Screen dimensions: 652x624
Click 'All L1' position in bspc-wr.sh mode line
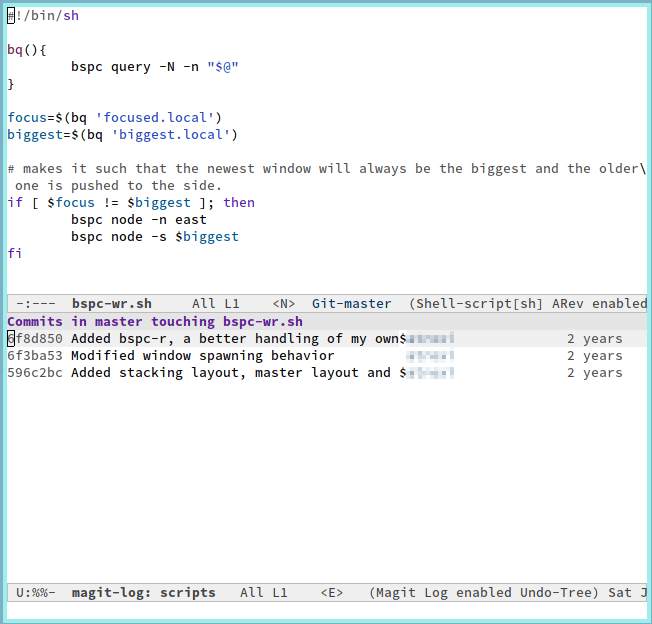tap(215, 304)
